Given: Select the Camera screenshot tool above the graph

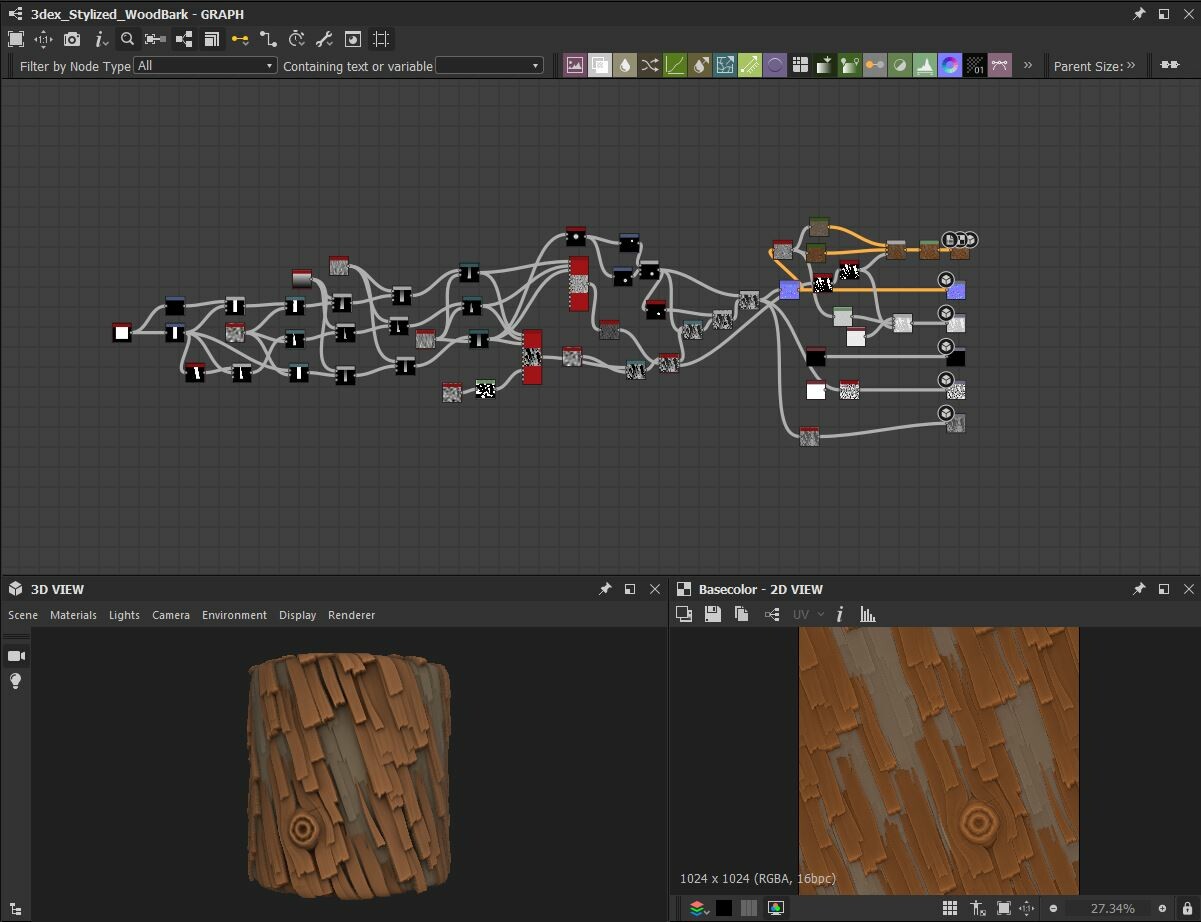Looking at the screenshot, I should (x=71, y=40).
